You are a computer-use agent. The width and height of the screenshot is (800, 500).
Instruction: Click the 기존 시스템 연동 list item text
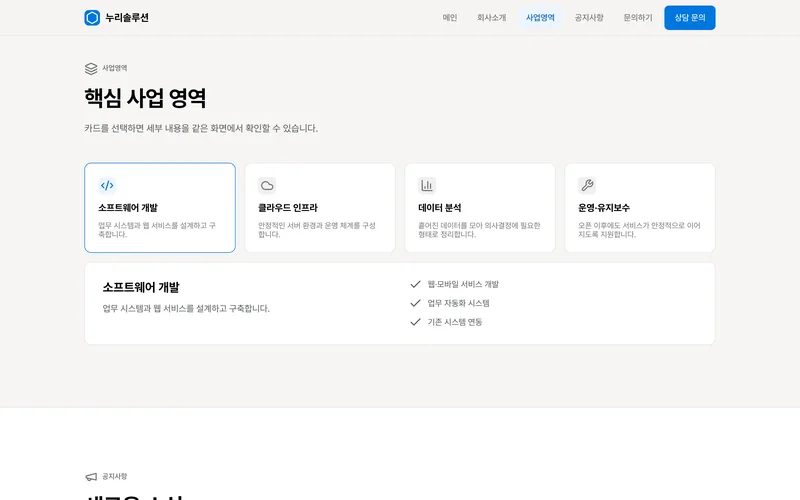point(455,322)
